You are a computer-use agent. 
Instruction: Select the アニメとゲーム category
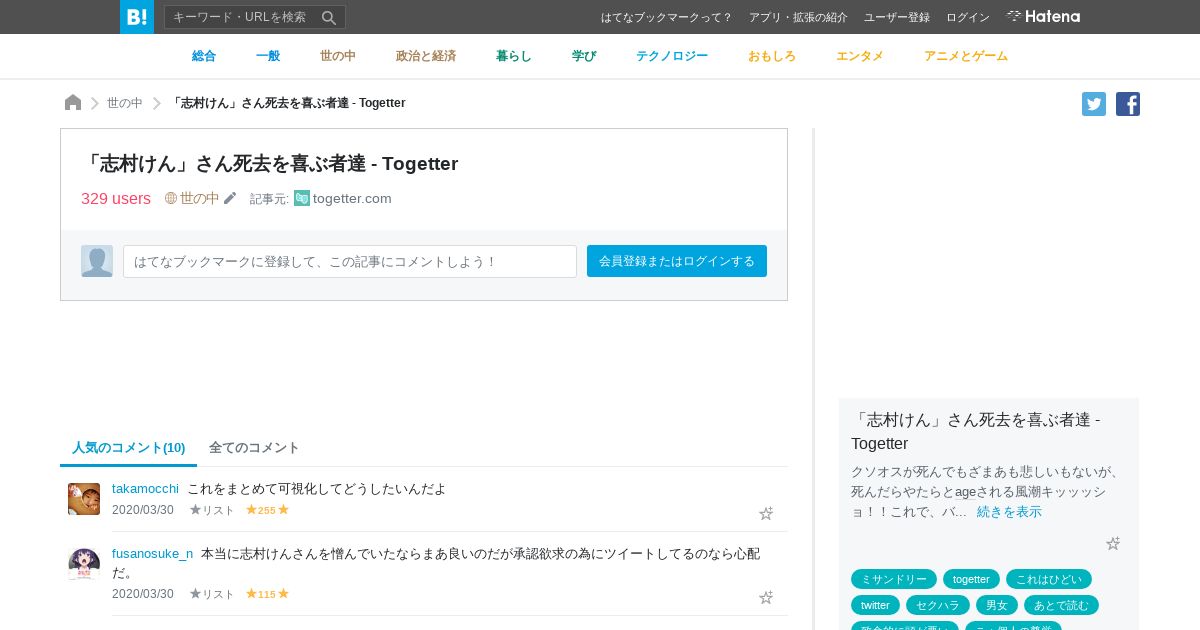point(966,56)
